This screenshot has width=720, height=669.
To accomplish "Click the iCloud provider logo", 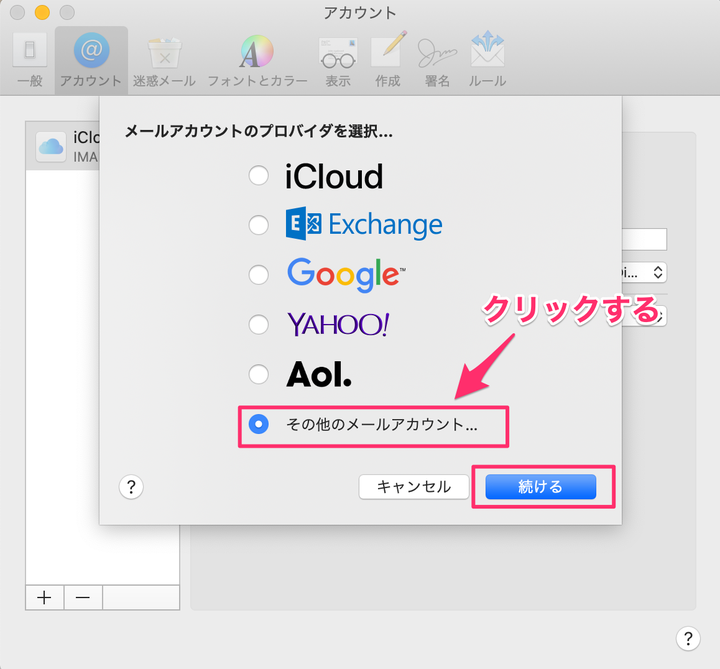I will click(x=334, y=176).
